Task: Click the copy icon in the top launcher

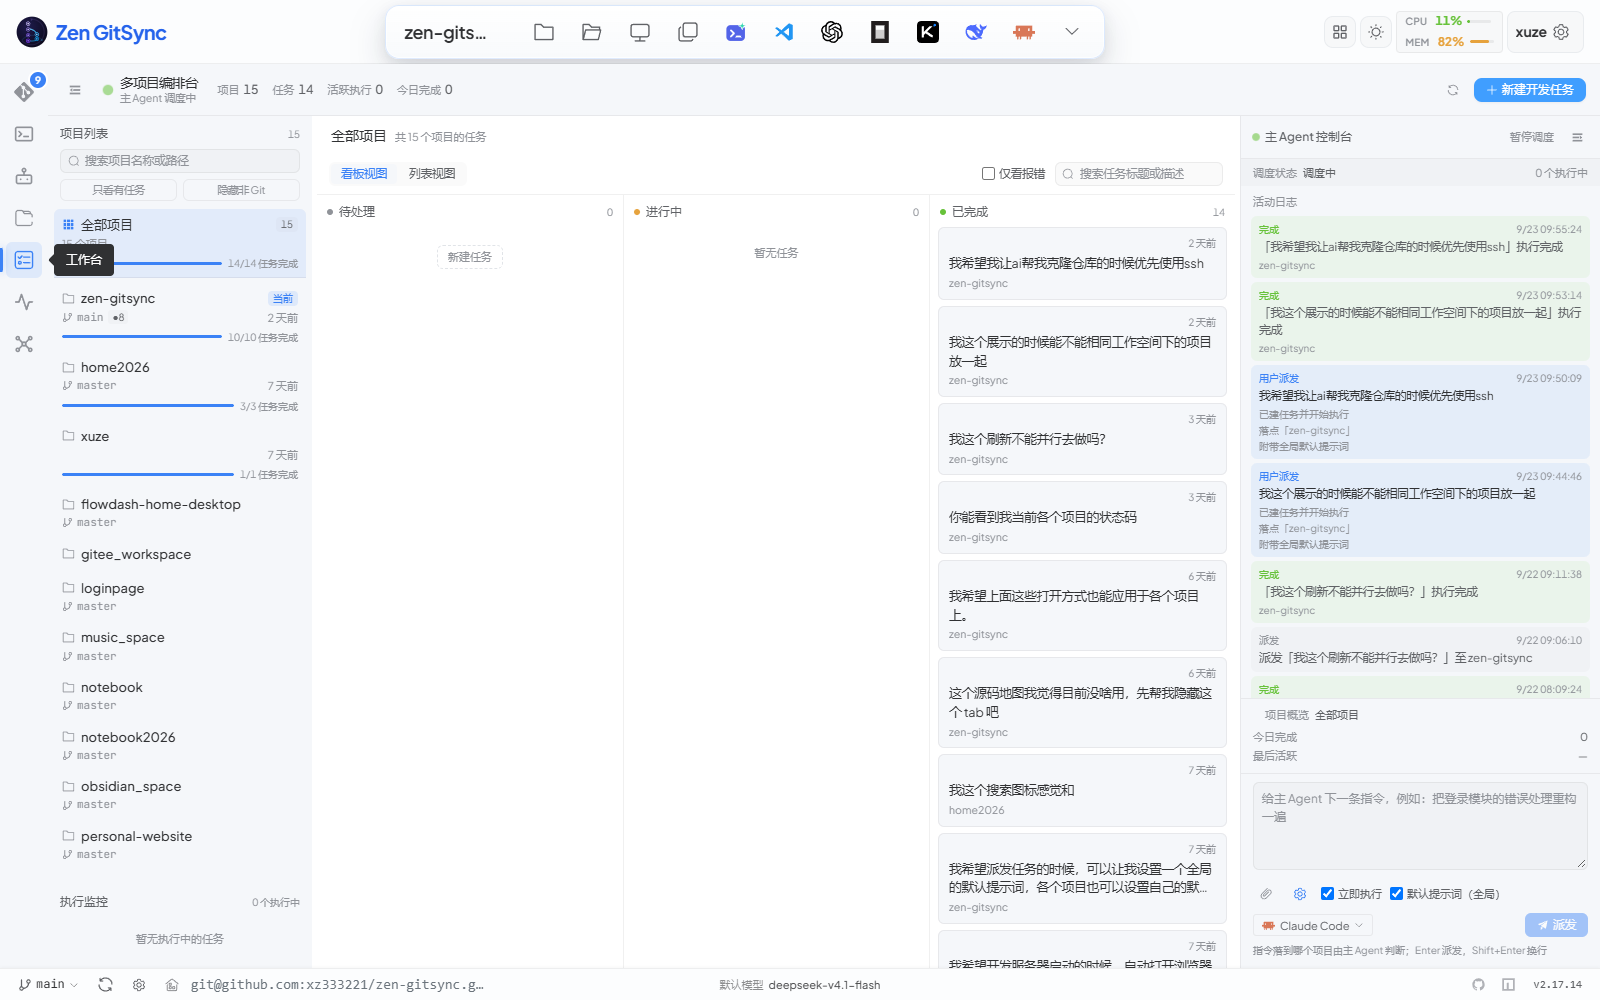Action: 688,32
